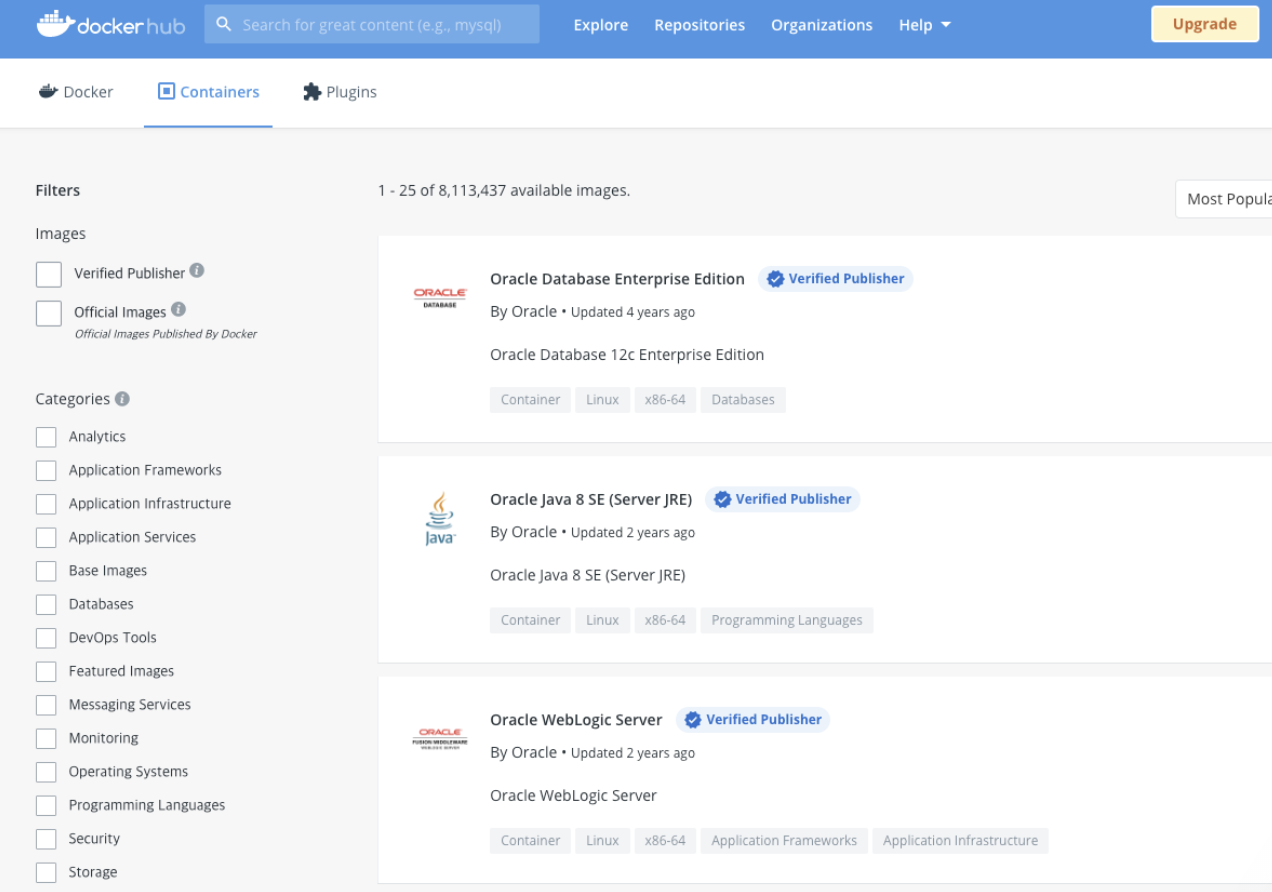The width and height of the screenshot is (1272, 892).
Task: Open Oracle Java 8 SE (Server JRE) title
Action: [591, 499]
